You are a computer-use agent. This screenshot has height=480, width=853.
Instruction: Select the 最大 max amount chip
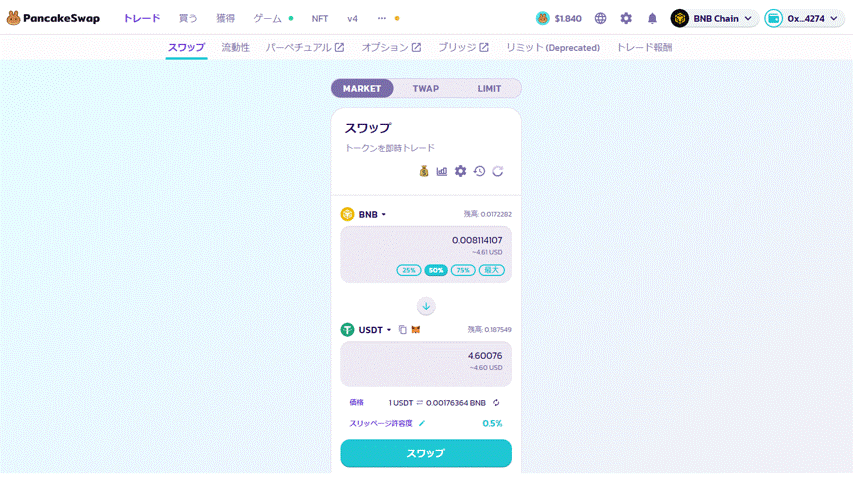pyautogui.click(x=492, y=270)
